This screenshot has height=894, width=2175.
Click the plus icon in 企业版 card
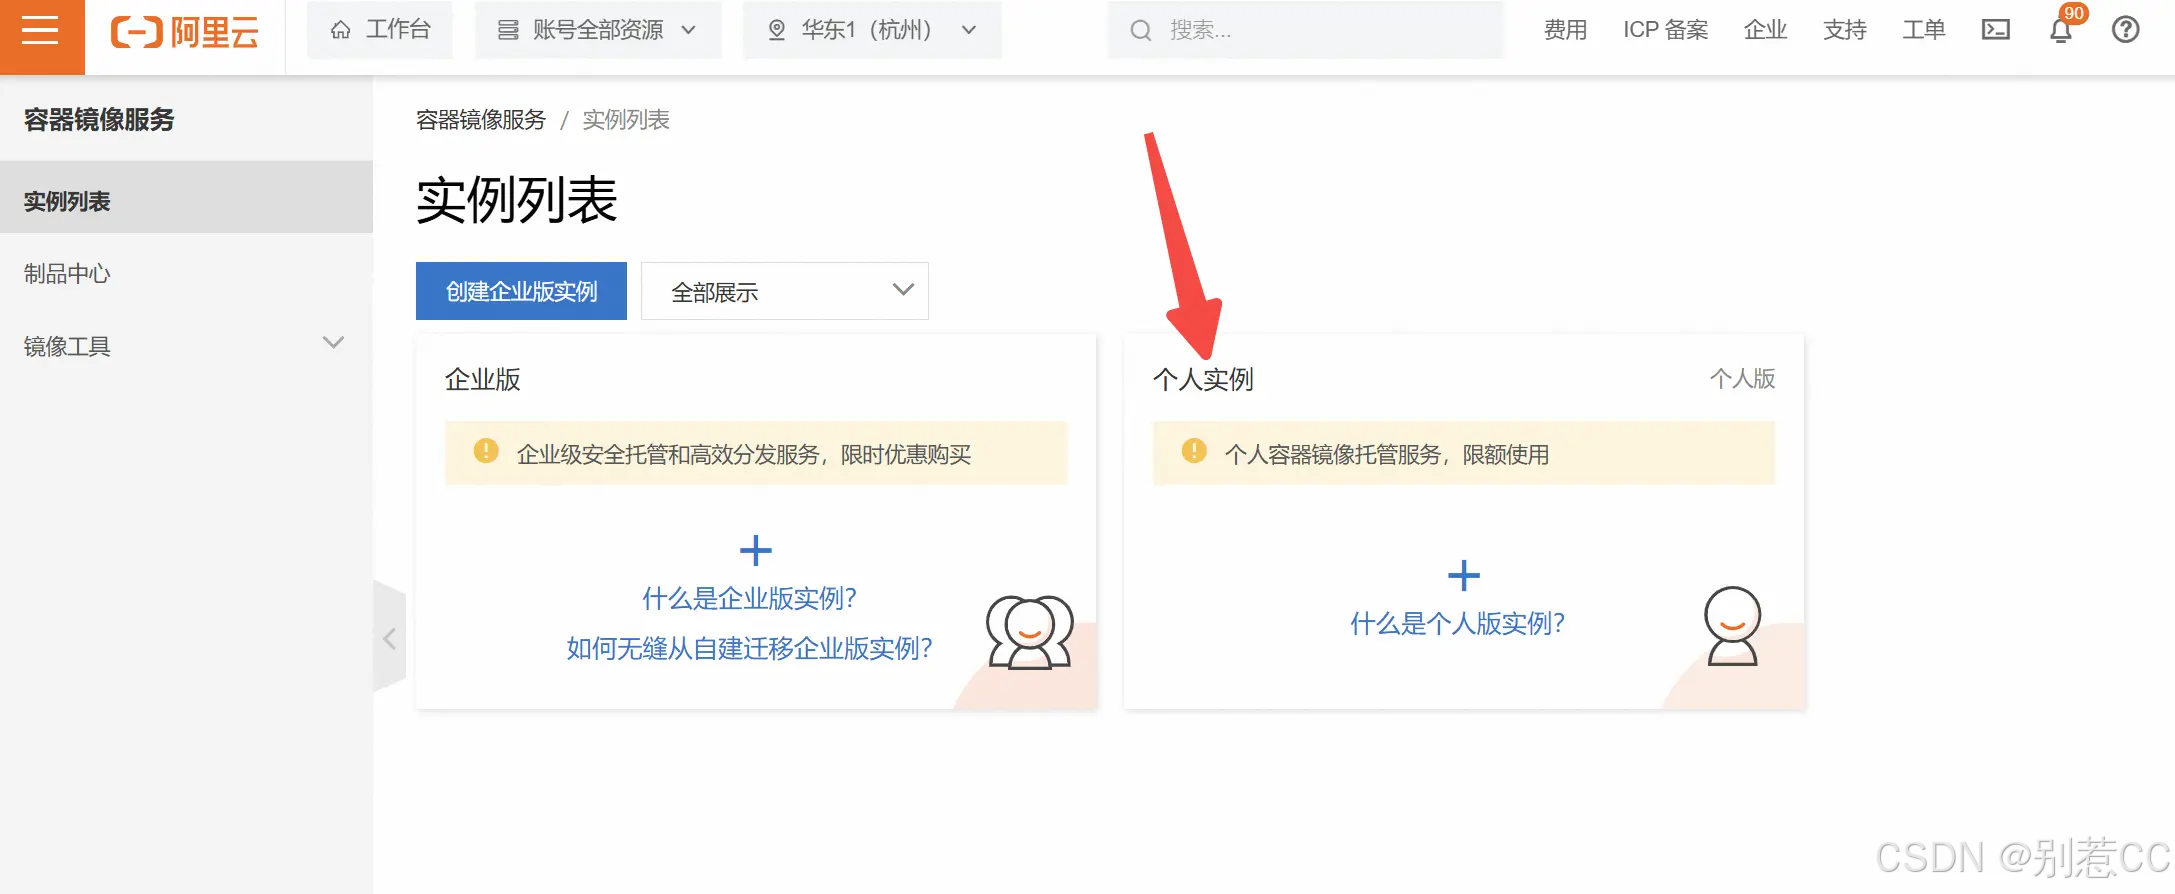click(756, 550)
